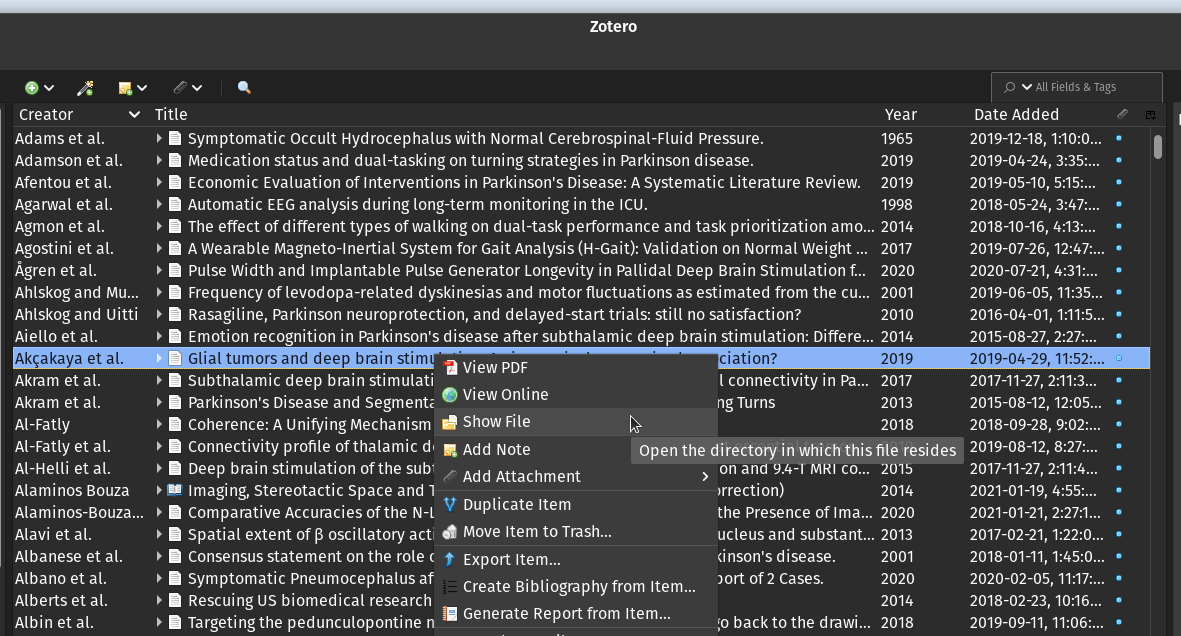Click attachment dot for Adams et al. row

click(x=1118, y=139)
